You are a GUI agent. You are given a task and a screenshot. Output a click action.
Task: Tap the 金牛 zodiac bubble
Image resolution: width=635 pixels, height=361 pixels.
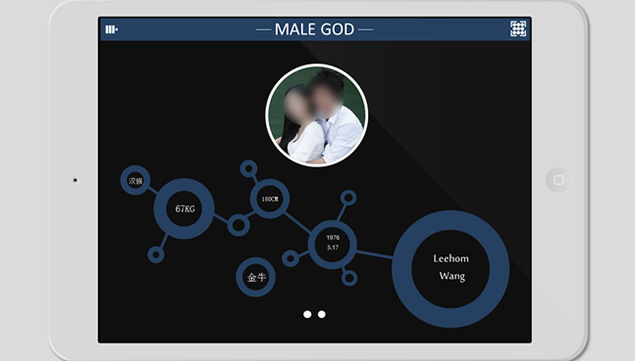tap(256, 277)
